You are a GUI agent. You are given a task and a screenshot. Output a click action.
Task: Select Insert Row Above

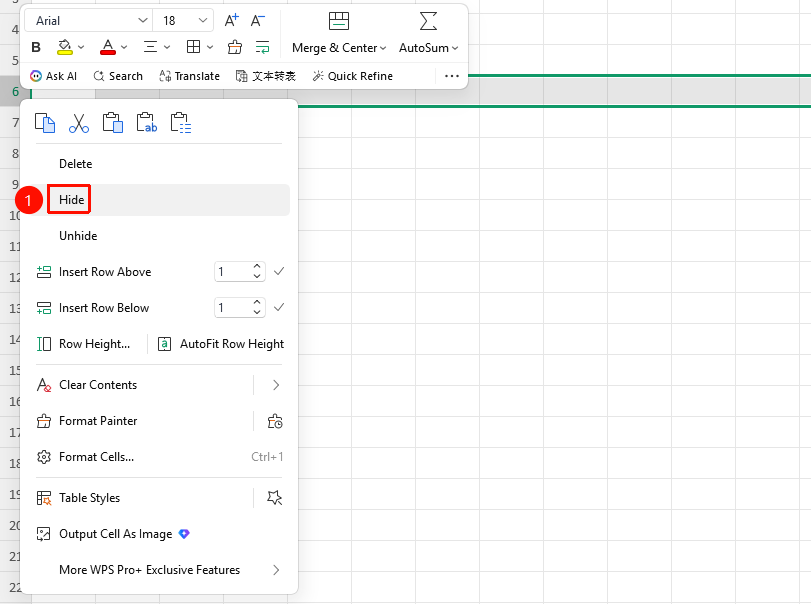[105, 272]
